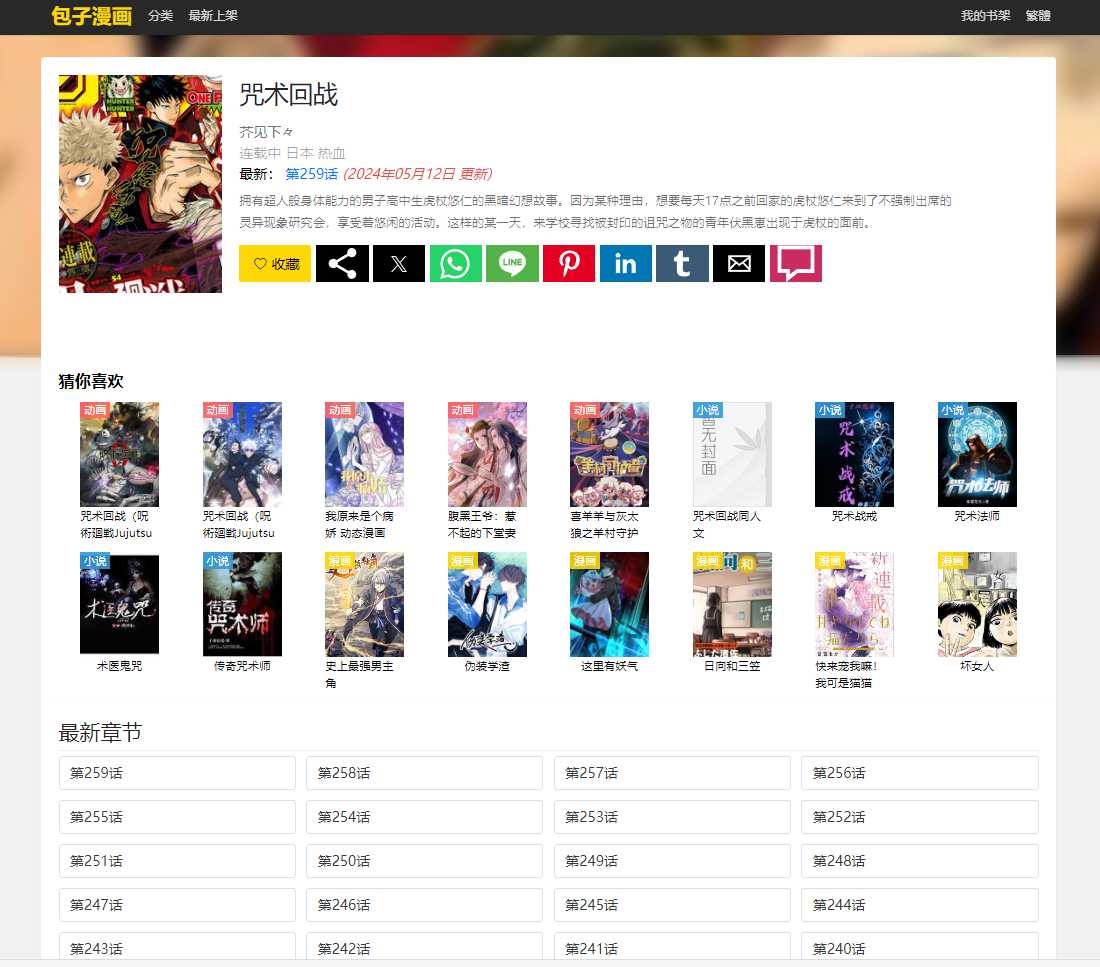Open chapter 第258话
Screen dimensions: 1100x967
(x=424, y=773)
